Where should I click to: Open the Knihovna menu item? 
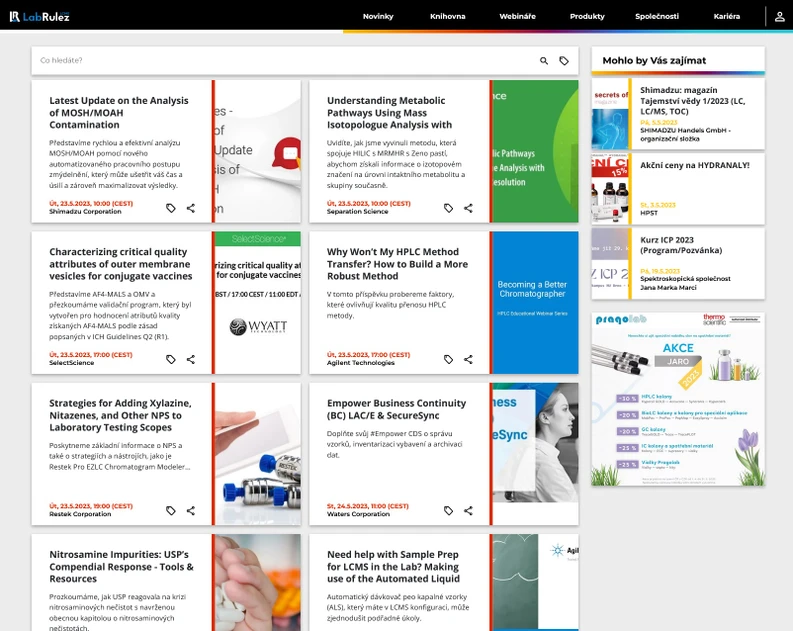(x=448, y=16)
